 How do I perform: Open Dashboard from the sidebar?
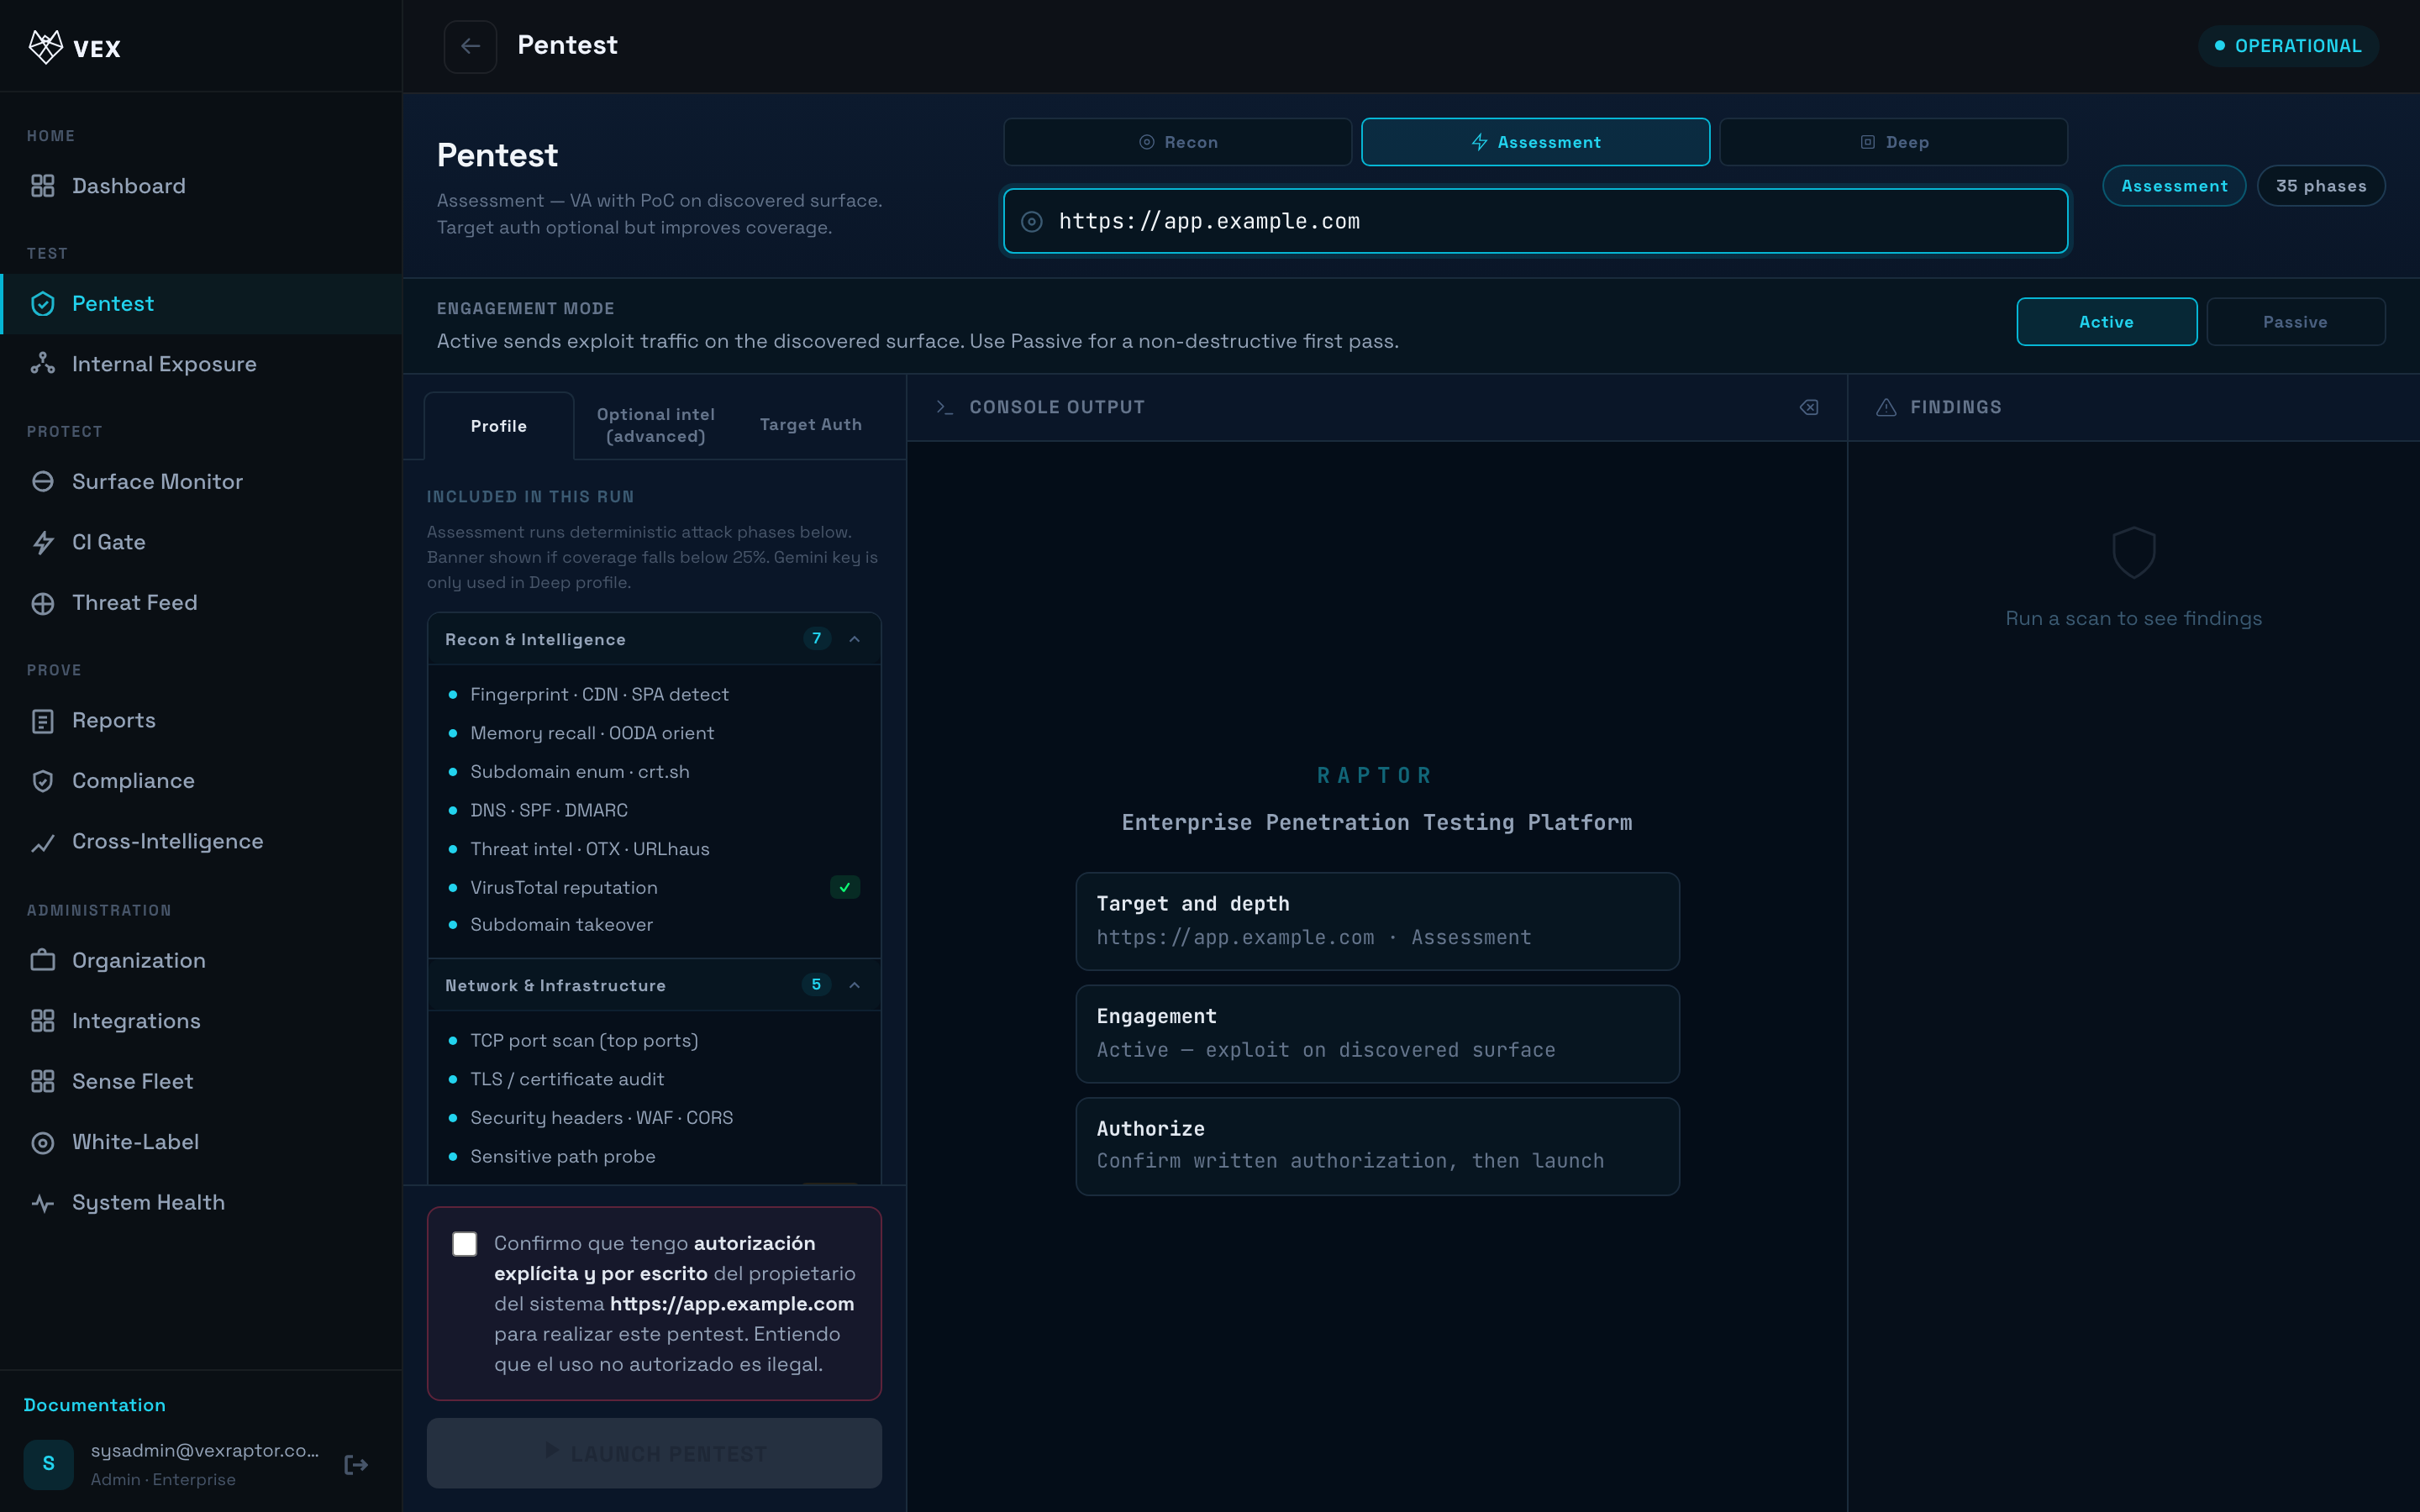tap(201, 186)
